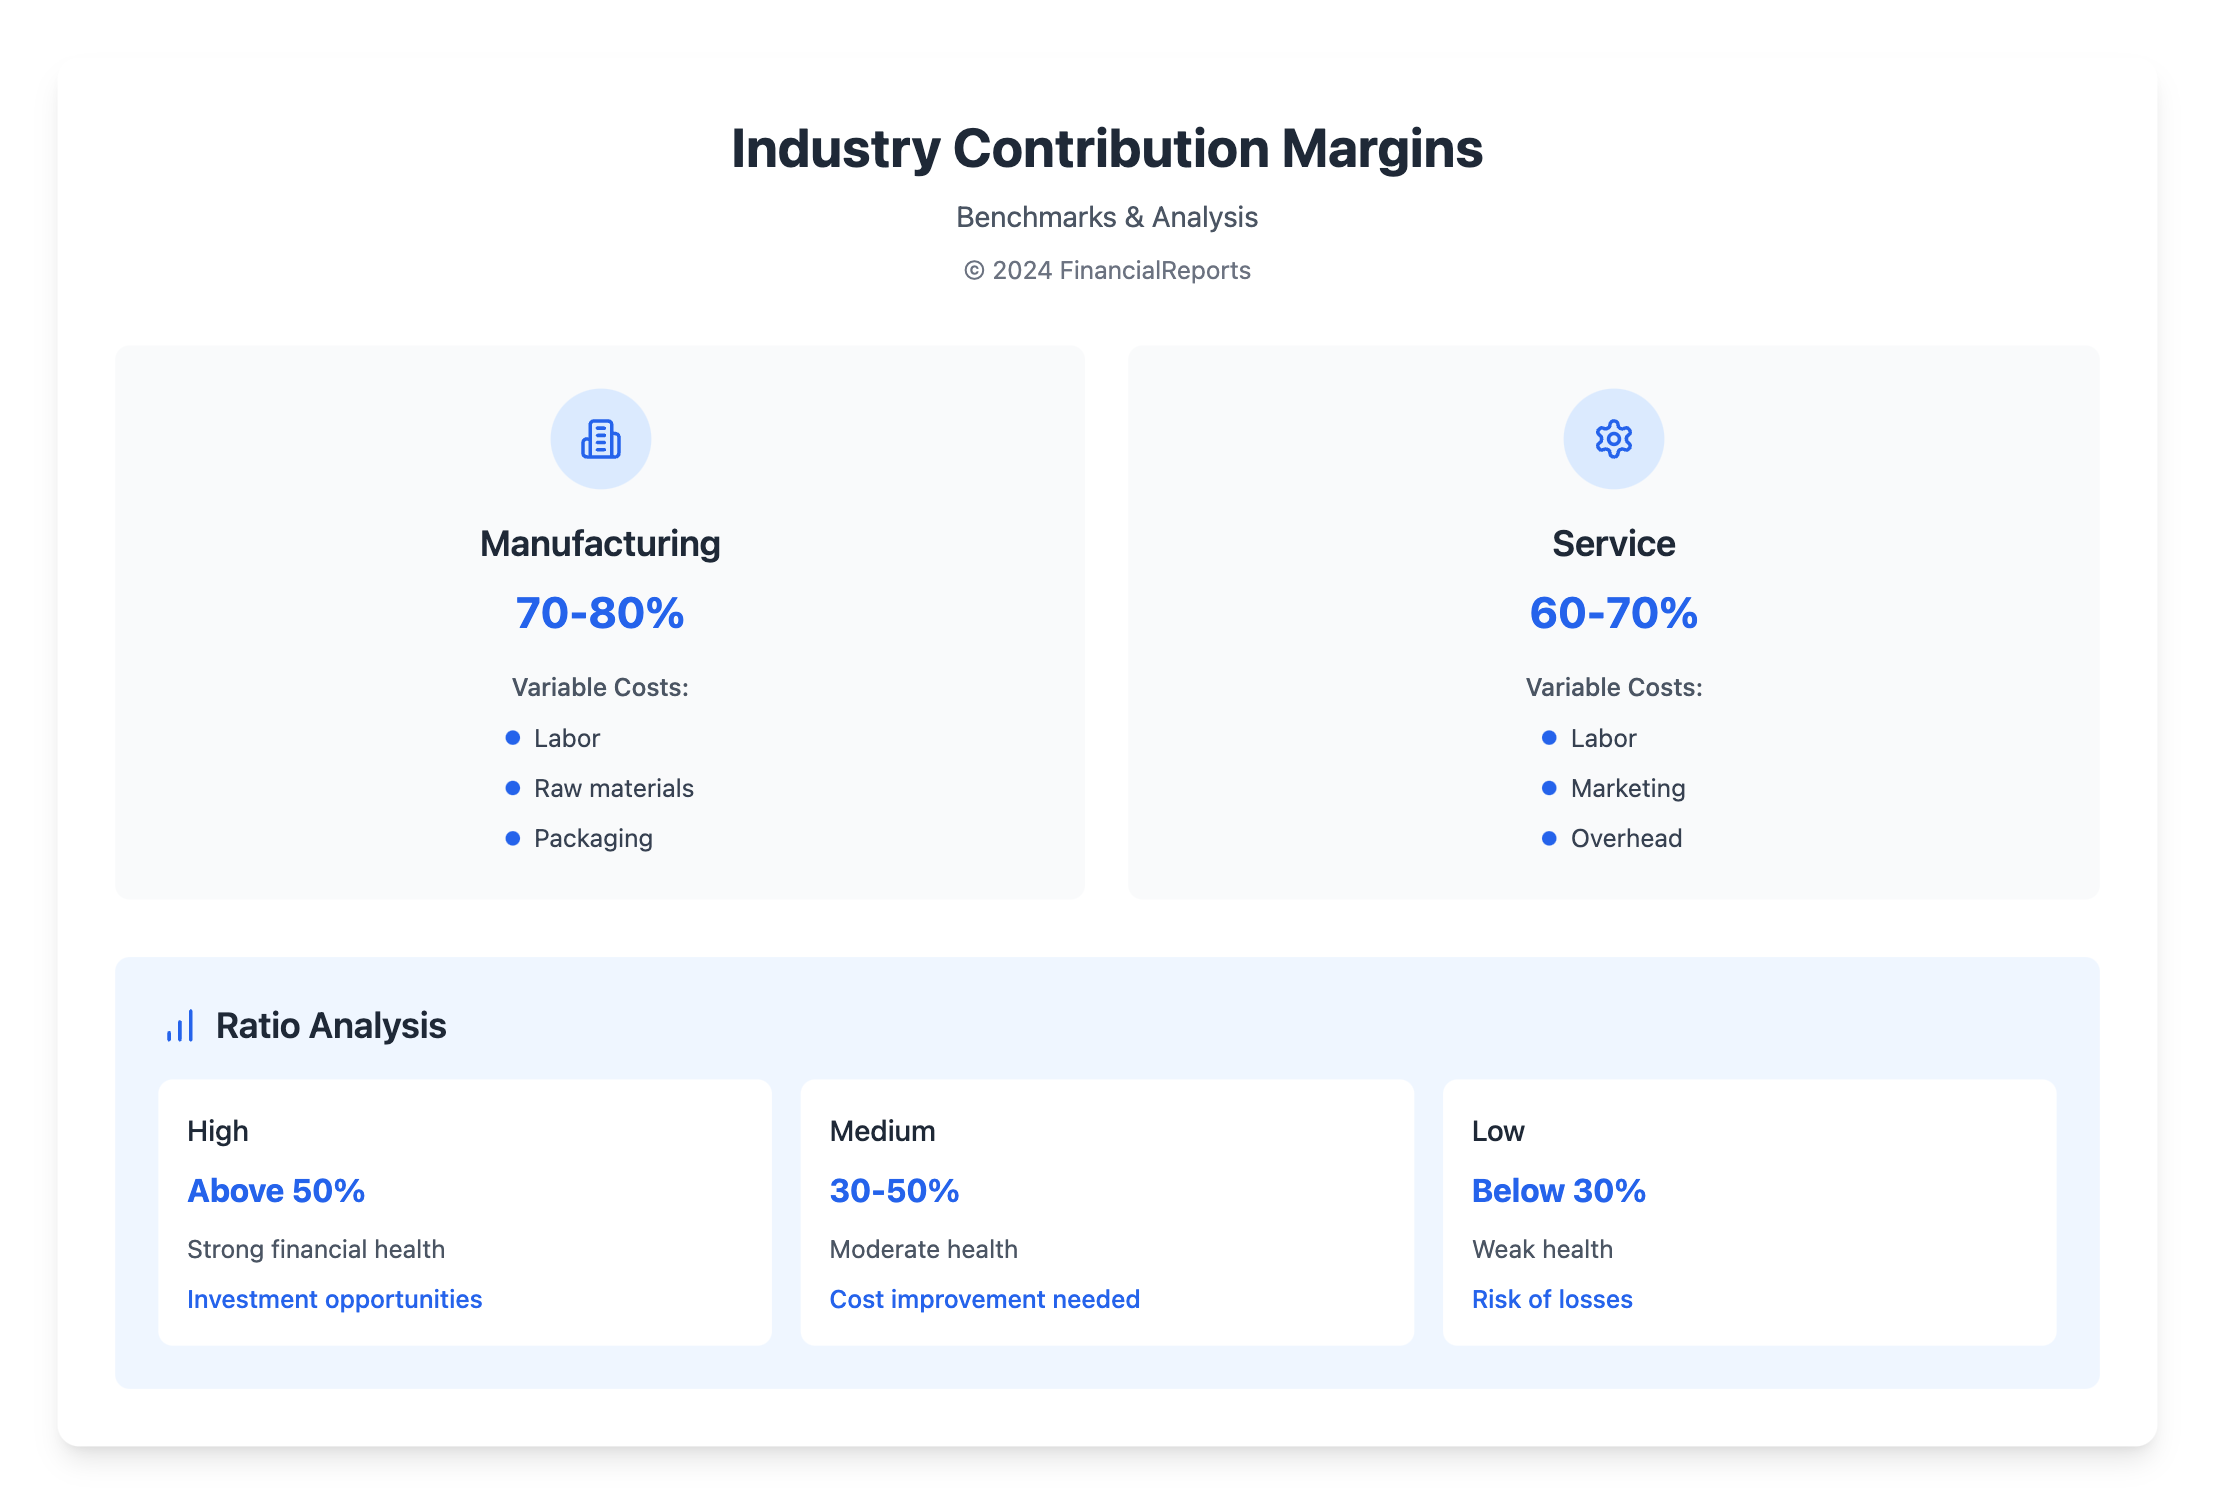Screen dimensions: 2215x1504
Task: Click the Ratio Analysis heading
Action: click(331, 1026)
